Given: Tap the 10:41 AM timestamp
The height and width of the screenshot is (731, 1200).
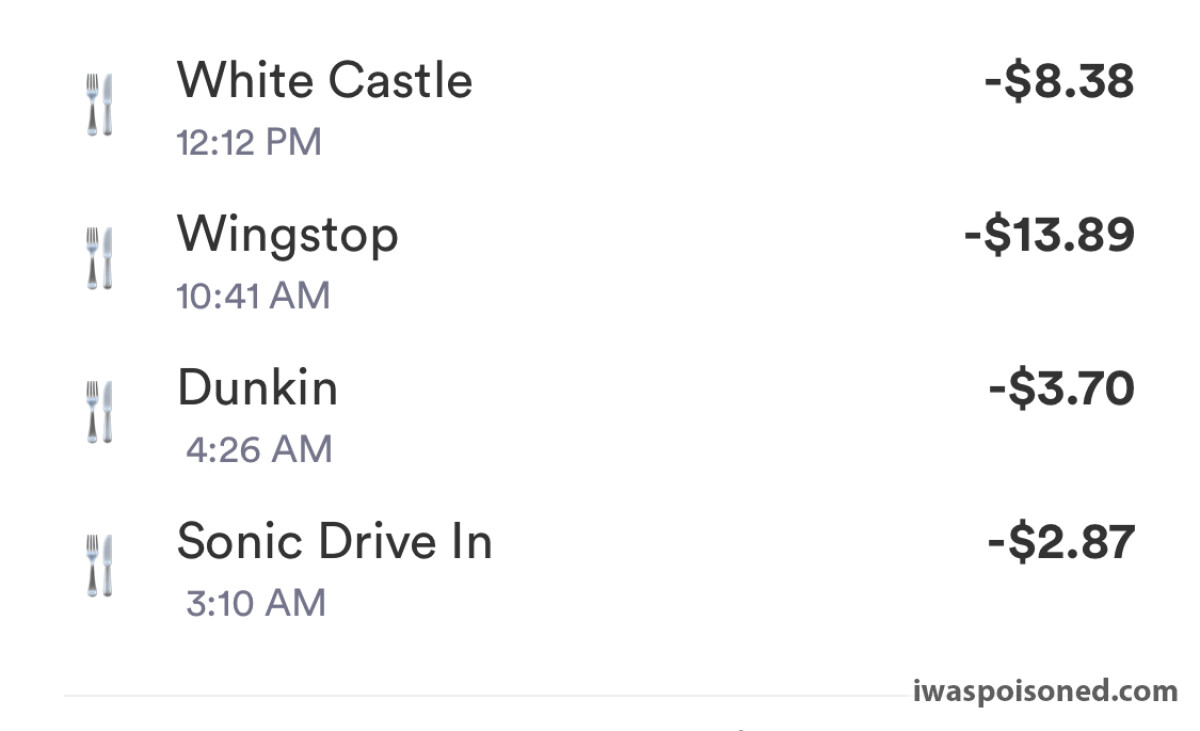Looking at the screenshot, I should 253,297.
